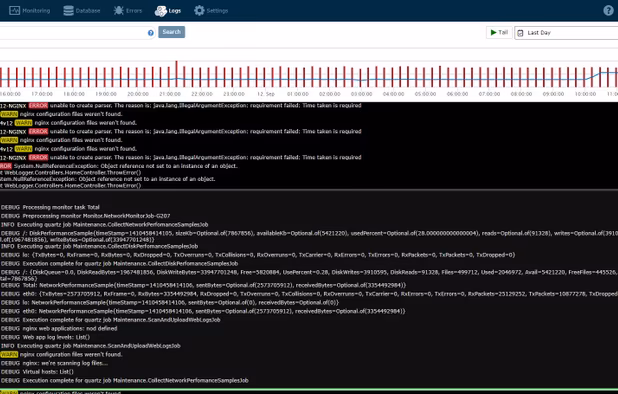Select 'DEBUG eth0: {TxBytes=2573705912' line
Image resolution: width=618 pixels, height=394 pixels.
click(x=309, y=294)
